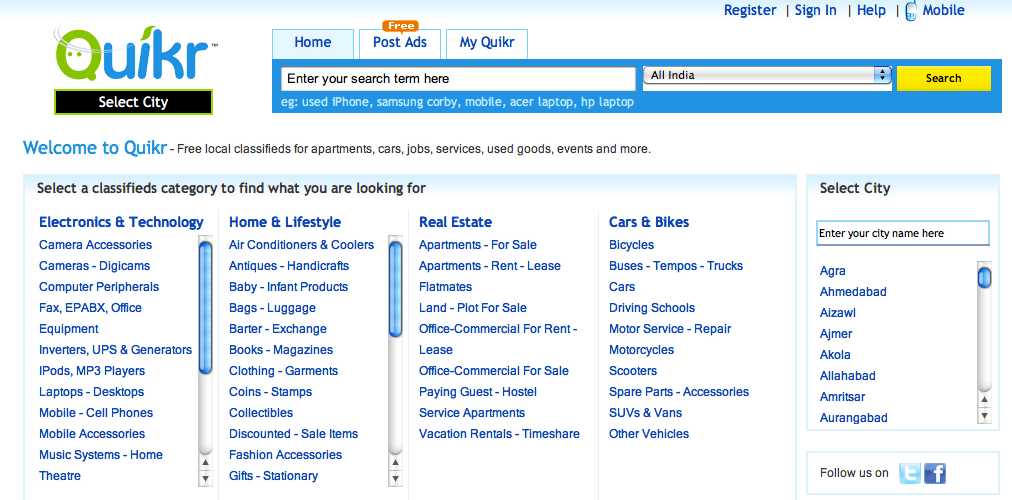Open Books - Magazines
The image size is (1012, 500).
tap(281, 350)
